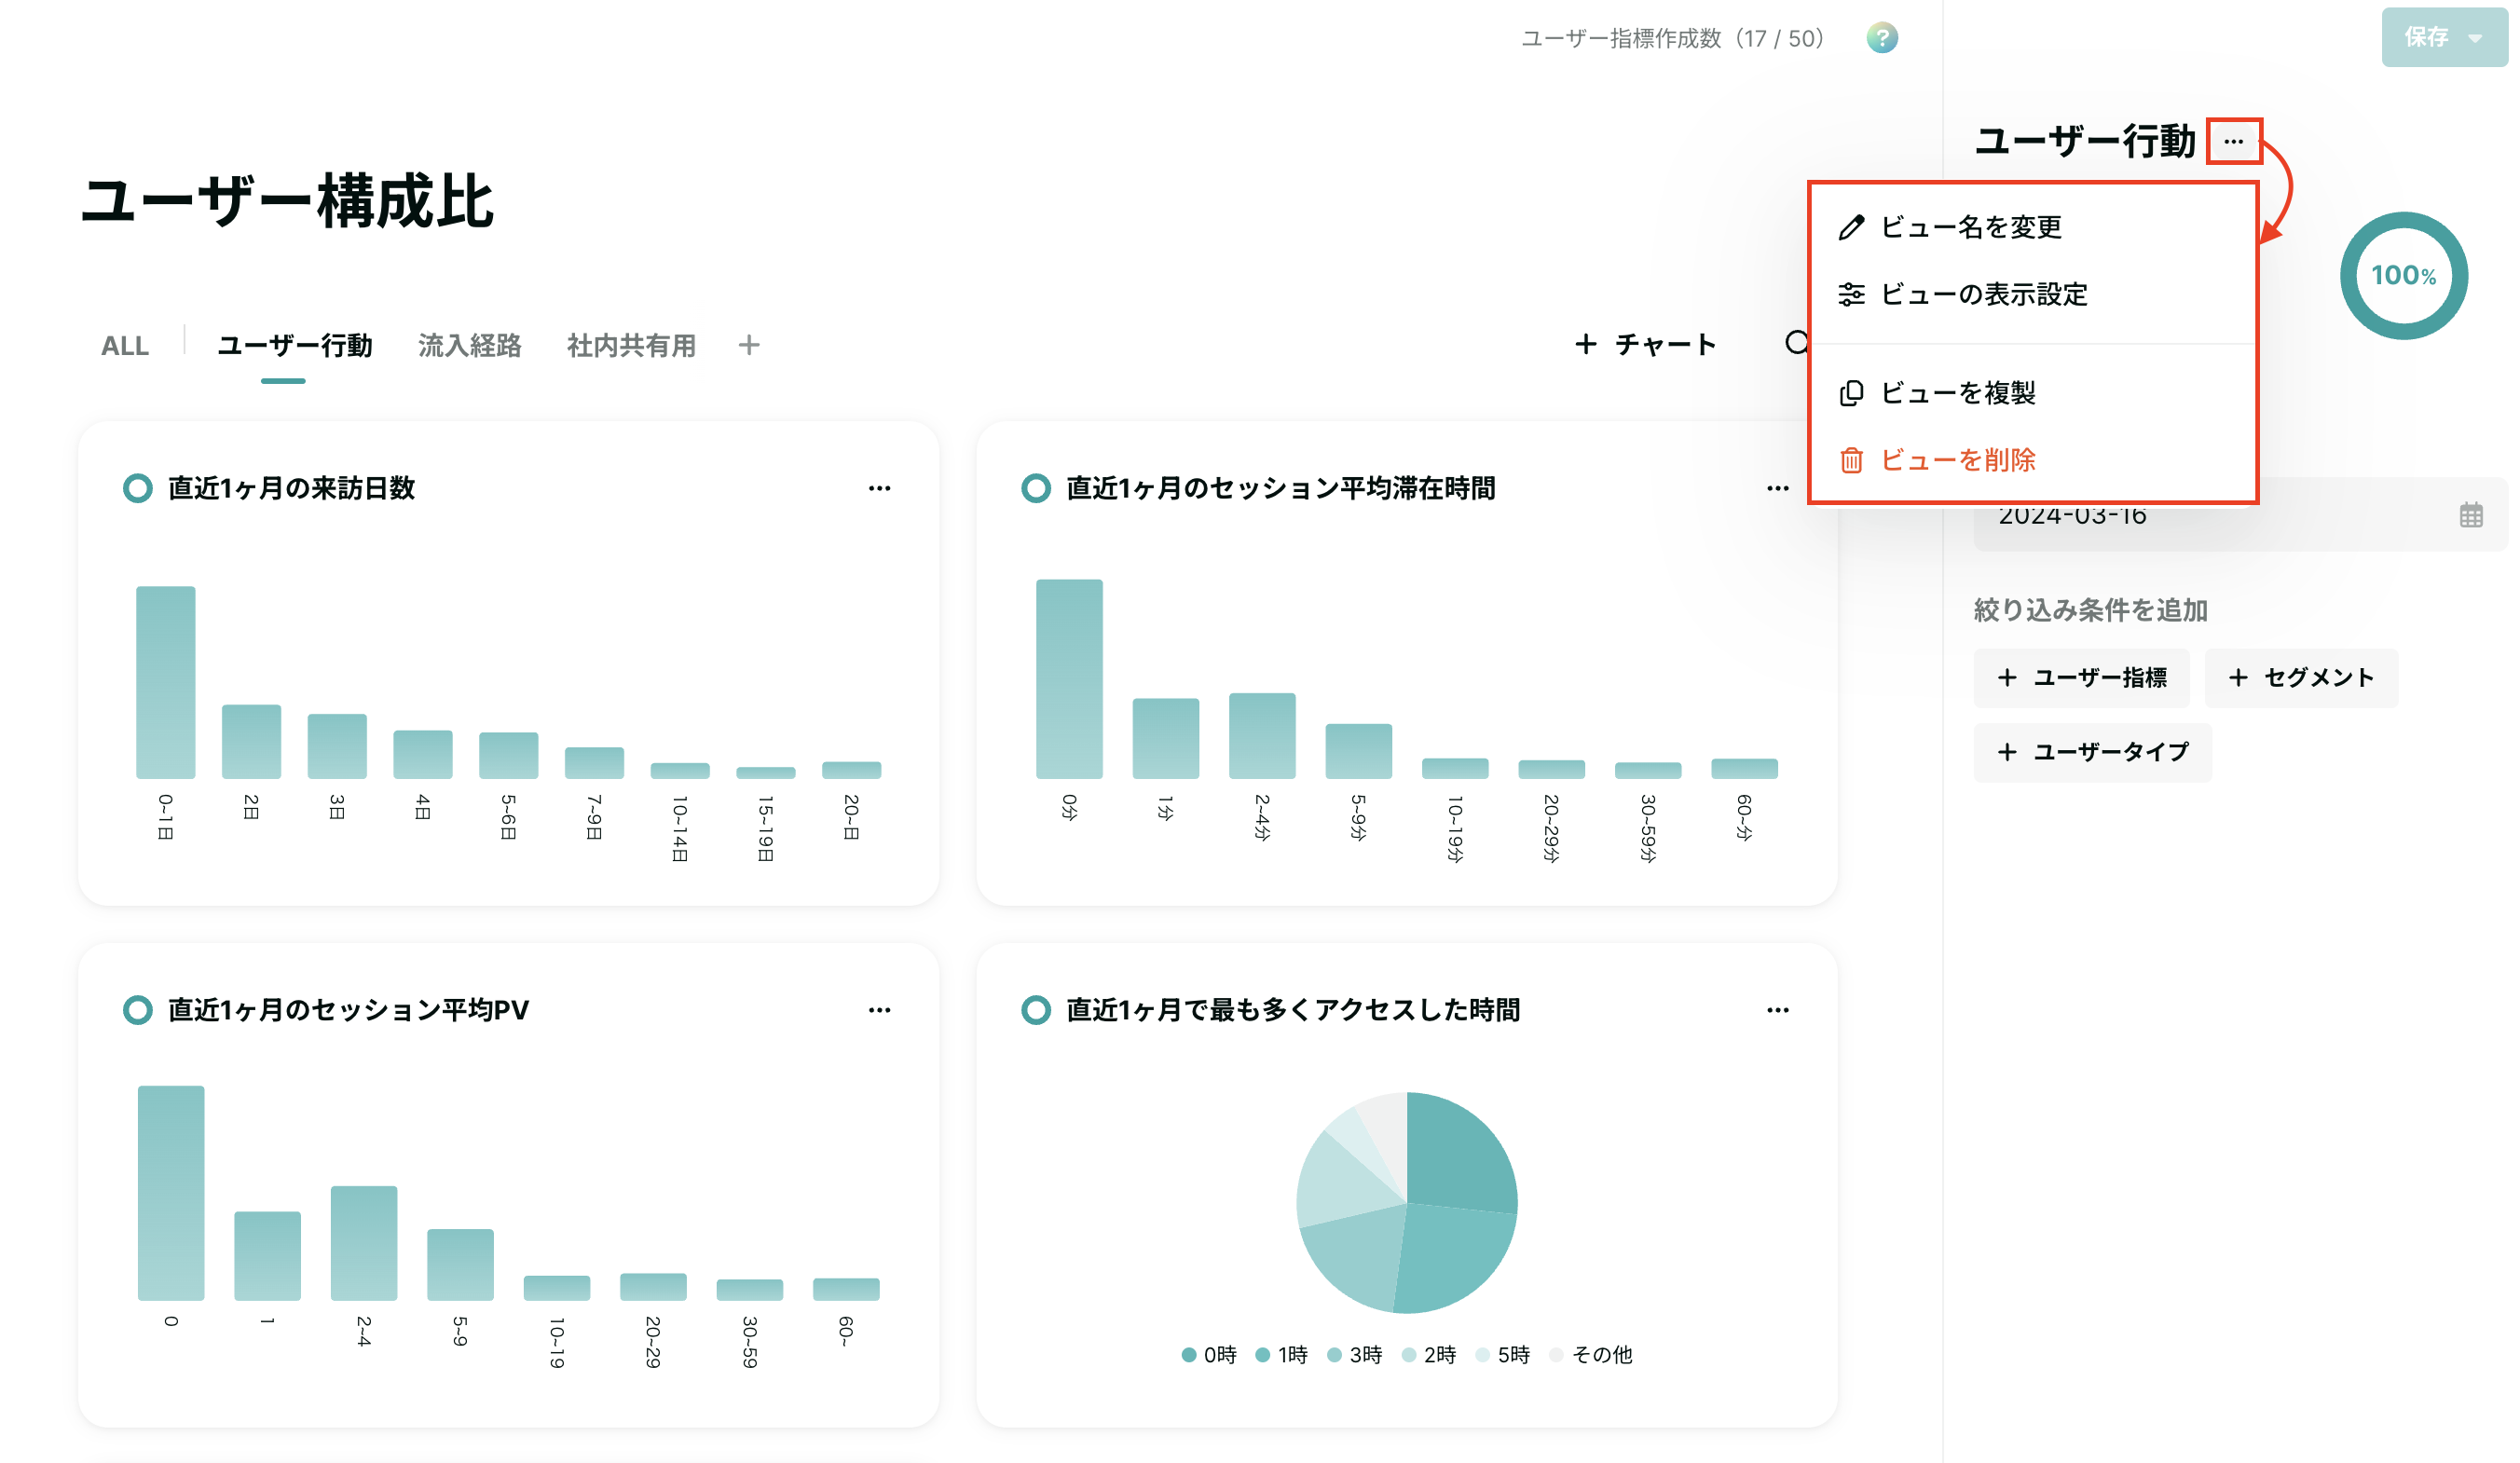2520x1463 pixels.
Task: Add filter with ＋ ユーザー指標 button
Action: tap(2081, 678)
